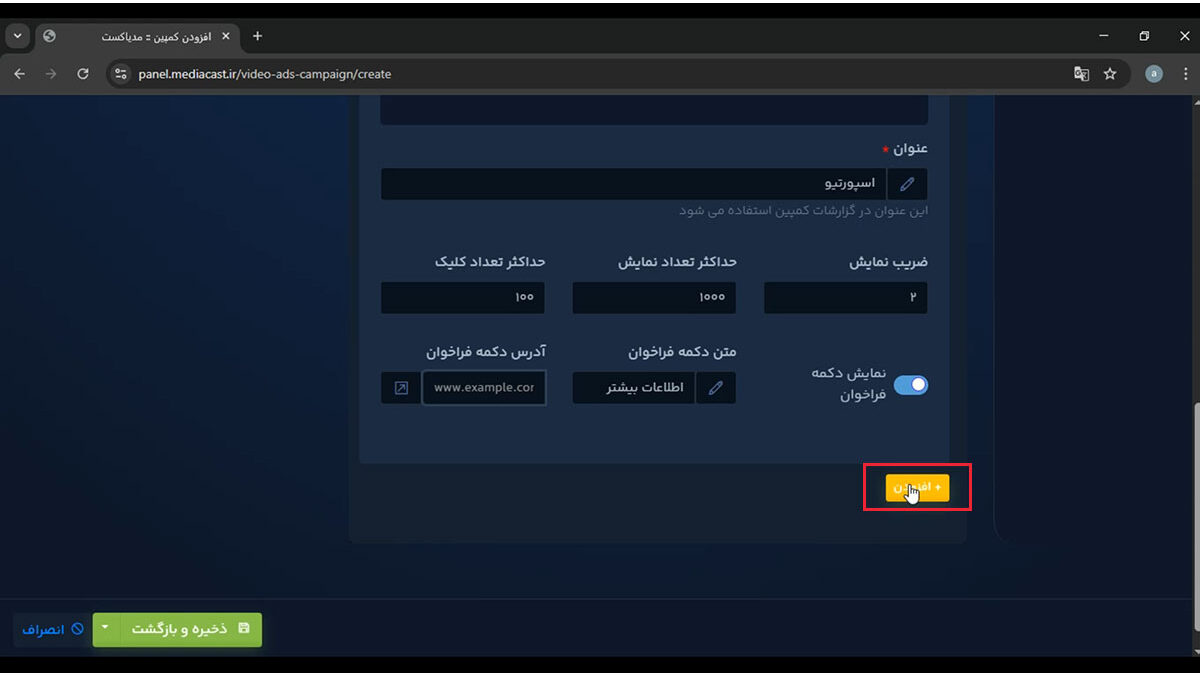Open a new browser tab

coord(257,36)
